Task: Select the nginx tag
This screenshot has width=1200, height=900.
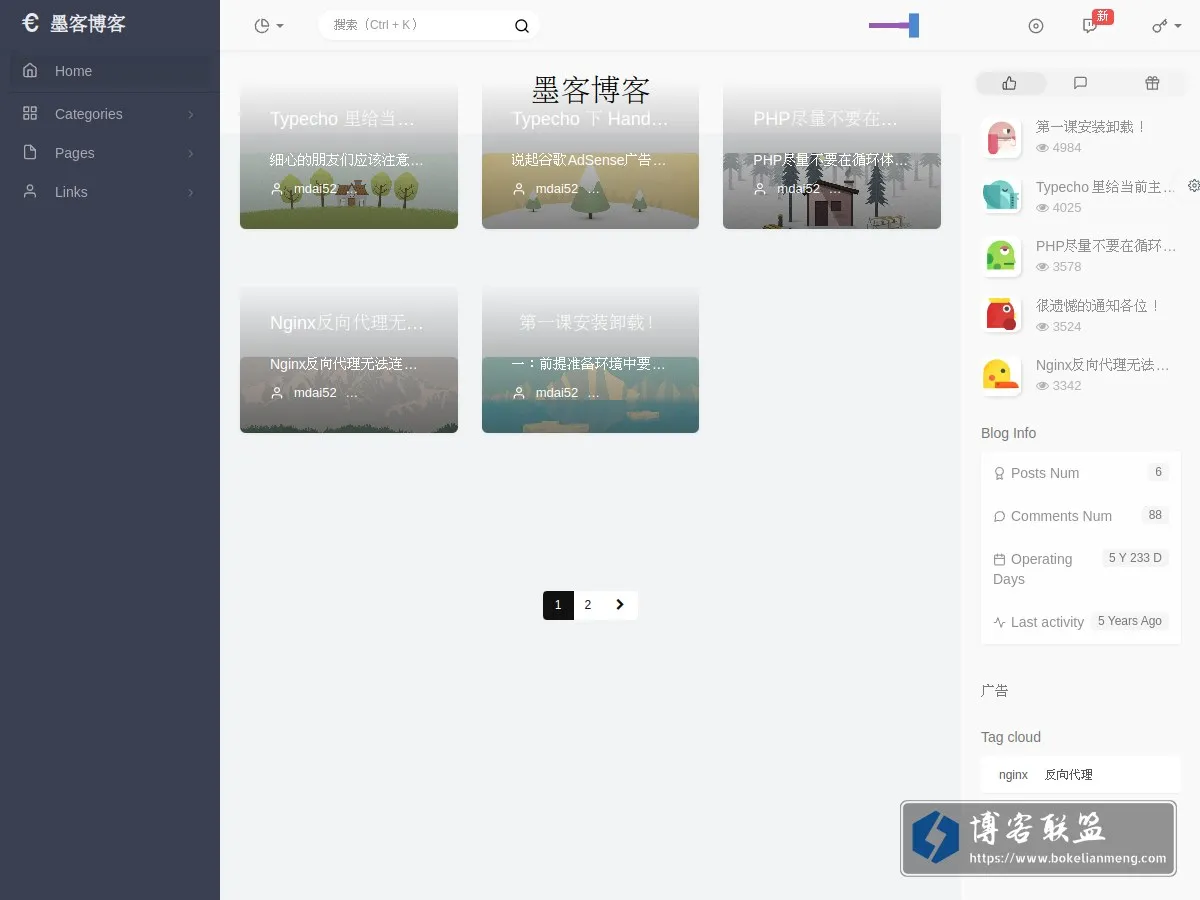Action: click(1013, 775)
